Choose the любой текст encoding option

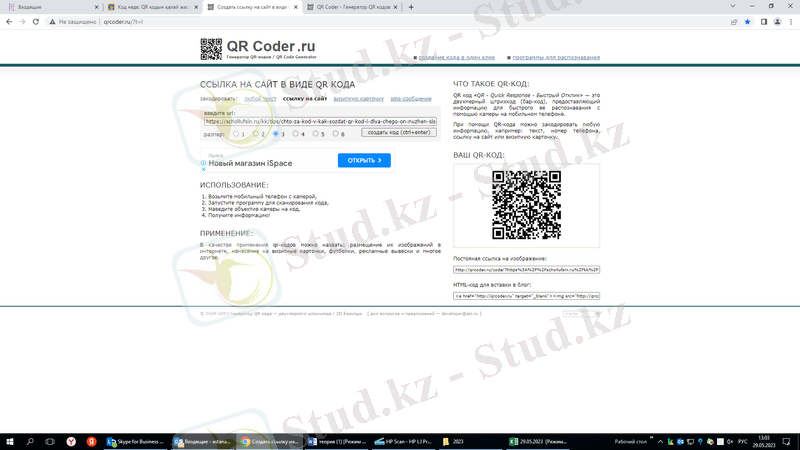point(260,98)
